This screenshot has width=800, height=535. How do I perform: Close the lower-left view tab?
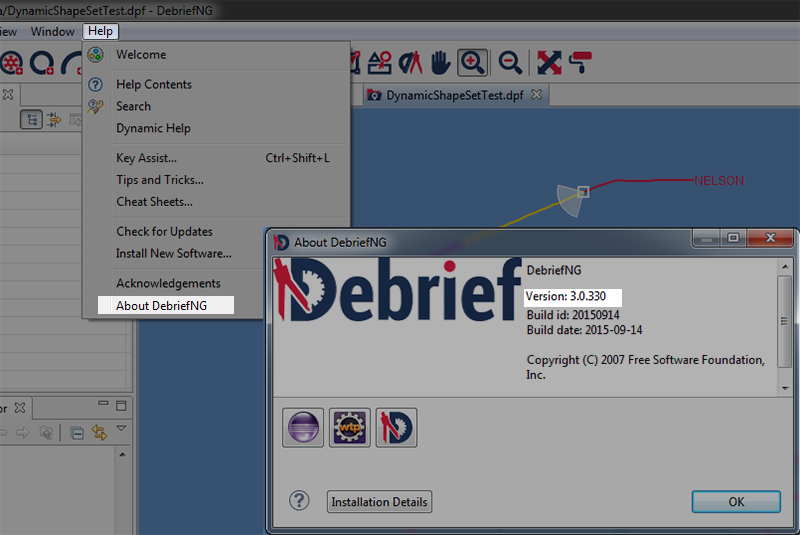20,408
